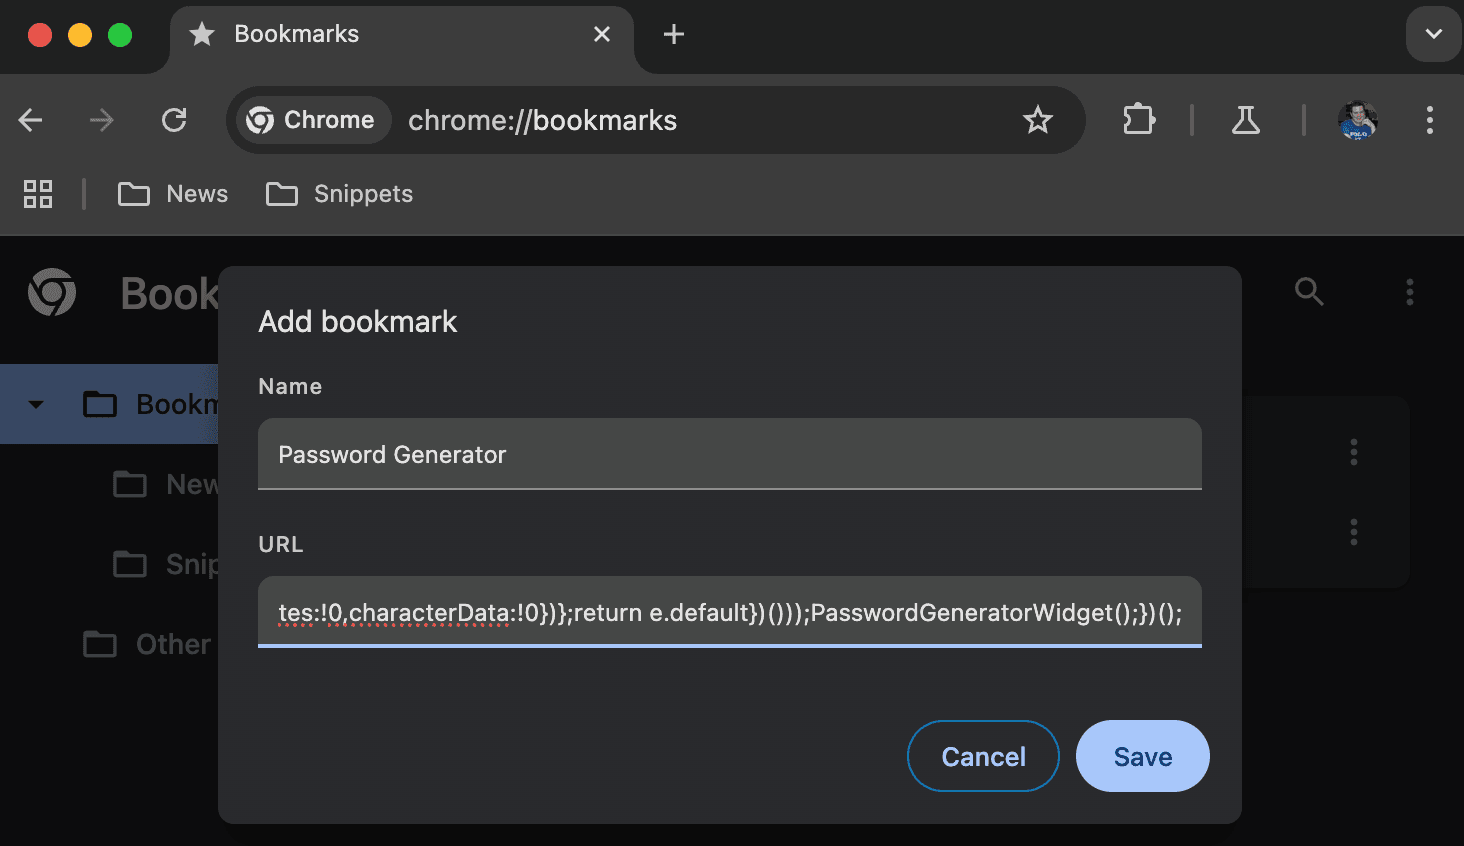1464x846 pixels.
Task: Open the Chrome apps grid icon
Action: [x=38, y=194]
